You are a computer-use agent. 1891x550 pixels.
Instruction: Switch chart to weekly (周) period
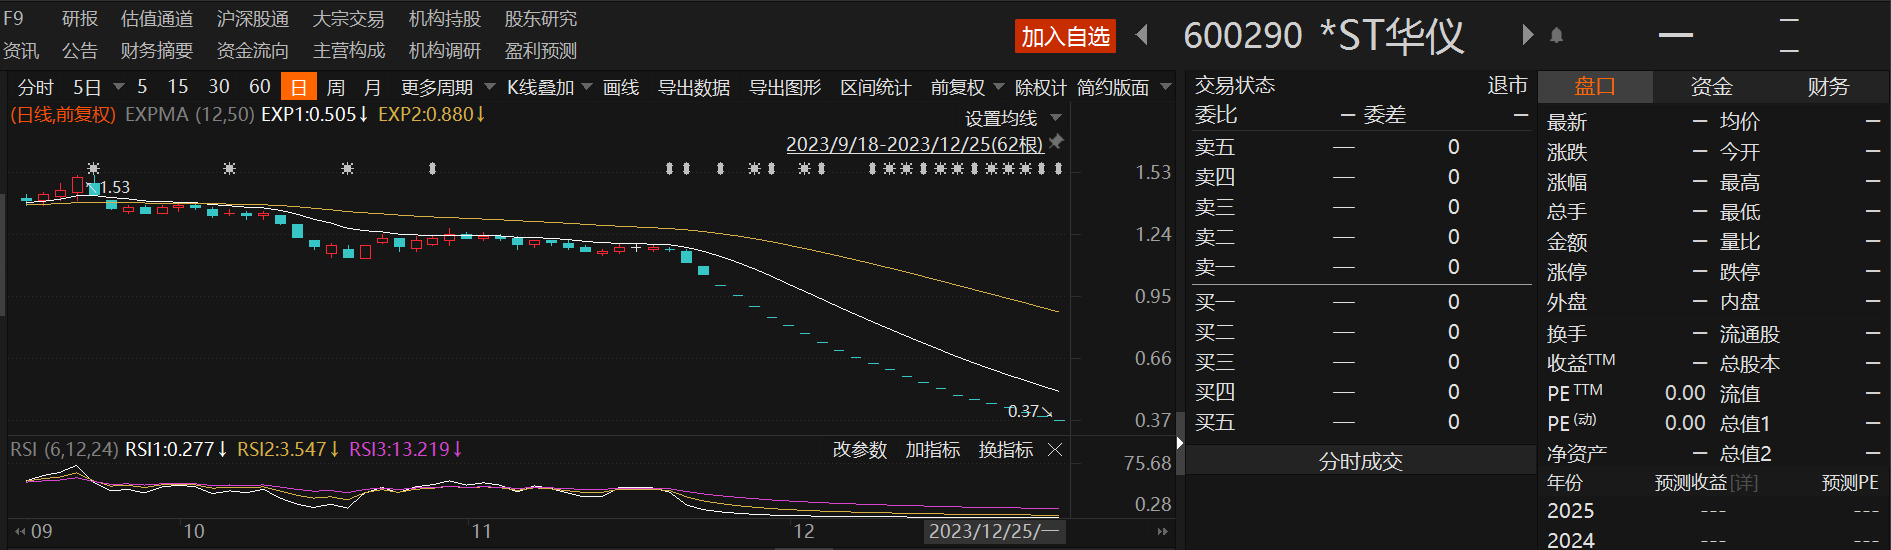[335, 87]
